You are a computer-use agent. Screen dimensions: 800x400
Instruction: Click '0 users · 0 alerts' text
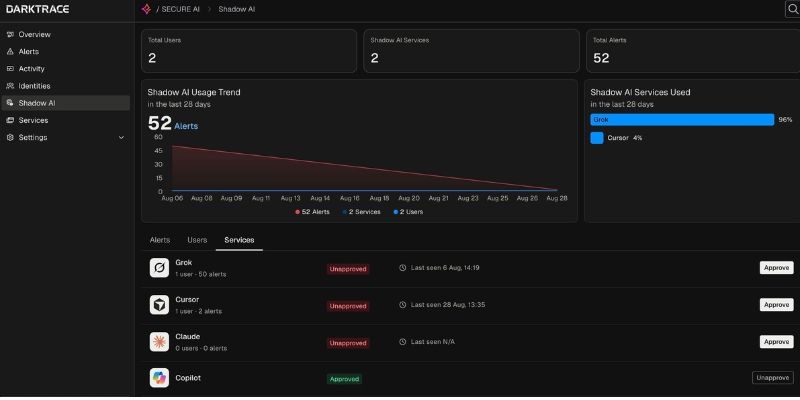coord(201,348)
